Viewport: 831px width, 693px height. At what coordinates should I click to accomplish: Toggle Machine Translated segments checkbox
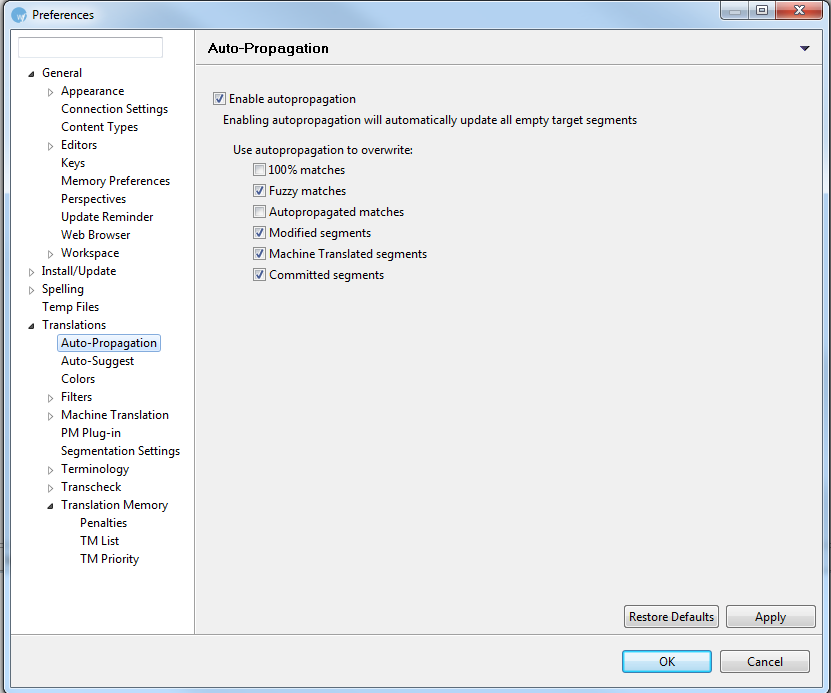[x=259, y=254]
